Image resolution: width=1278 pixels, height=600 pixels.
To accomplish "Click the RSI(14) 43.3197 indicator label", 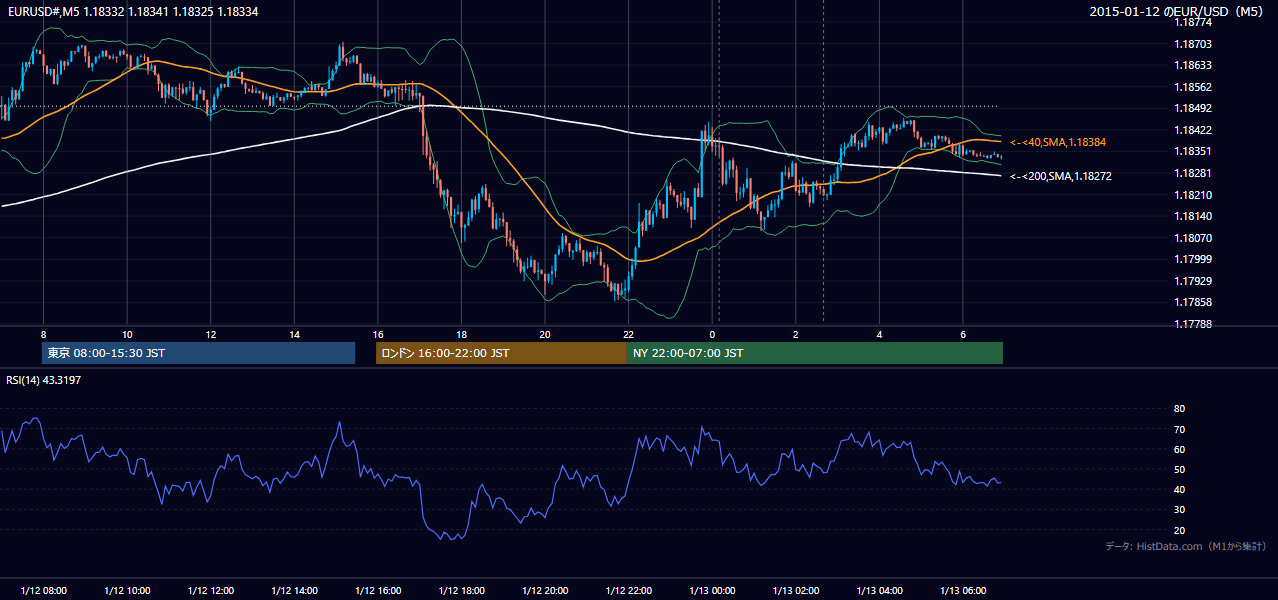I will 43,380.
